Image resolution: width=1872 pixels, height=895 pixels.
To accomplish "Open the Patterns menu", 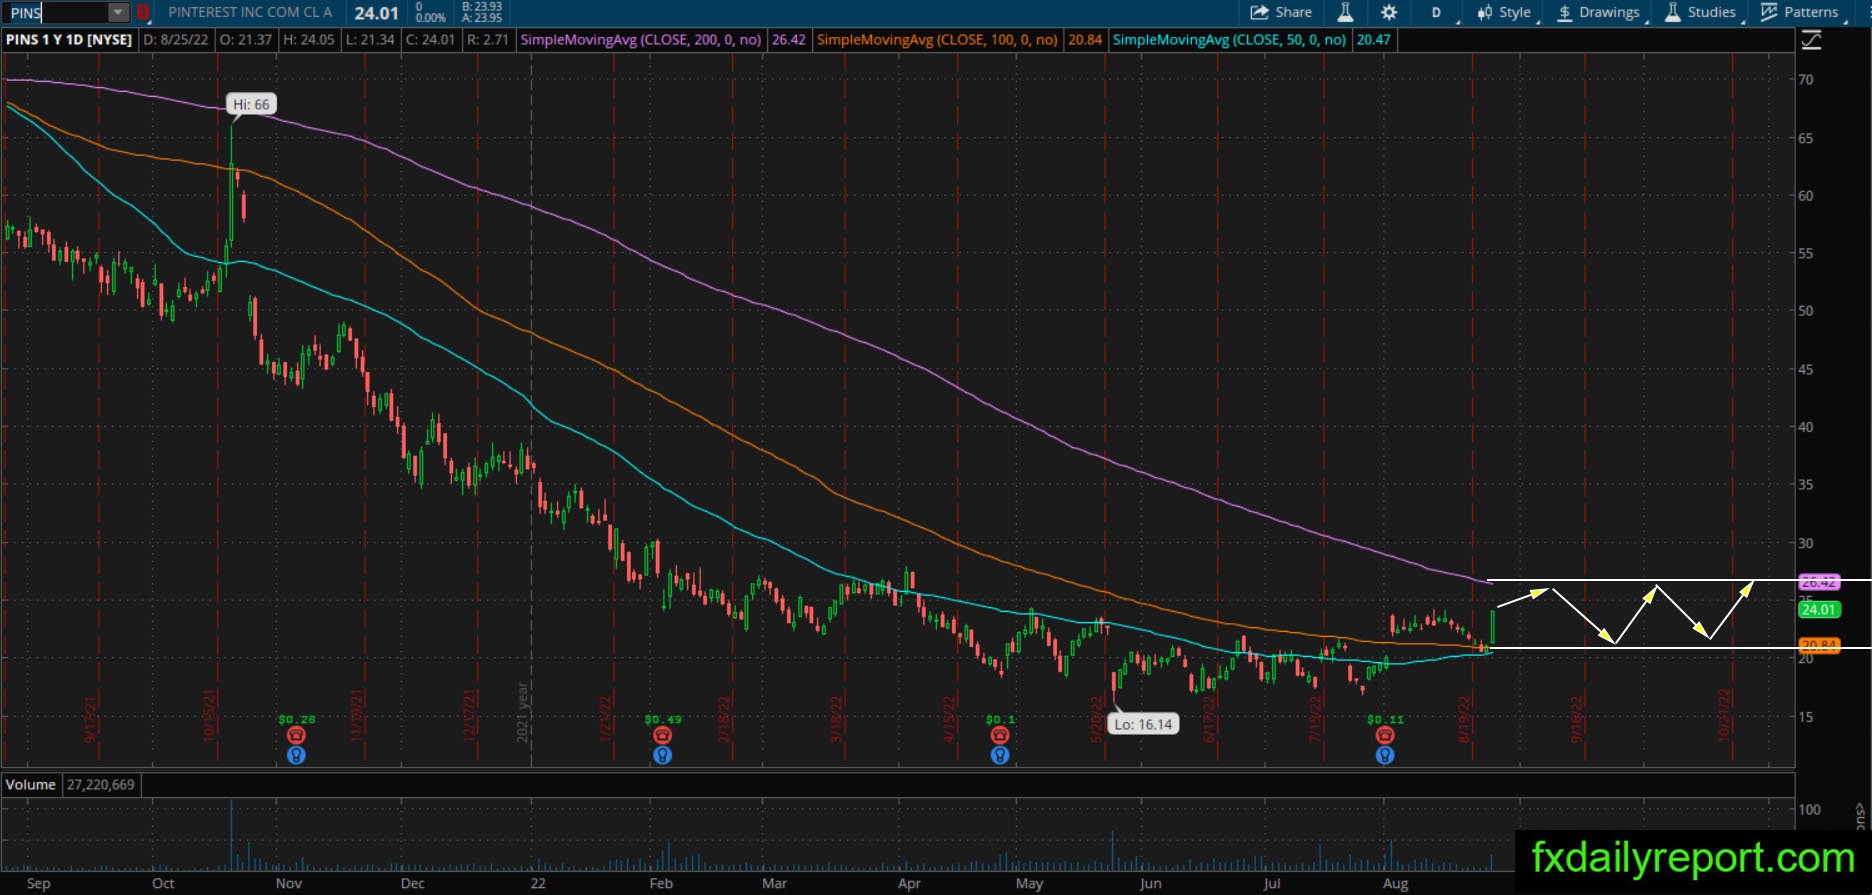I will (x=1800, y=13).
